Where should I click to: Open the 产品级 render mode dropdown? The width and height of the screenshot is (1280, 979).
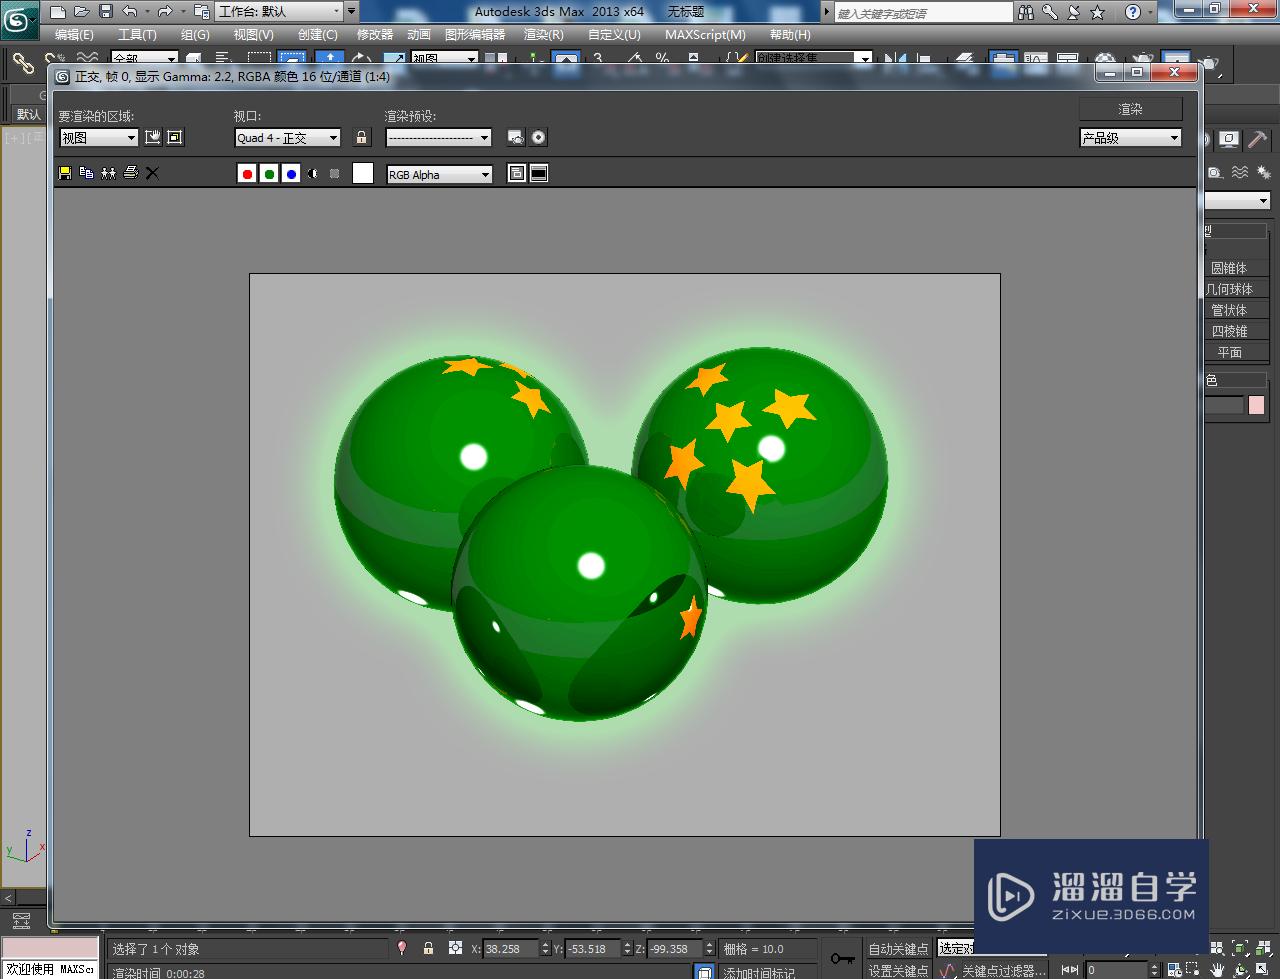1131,138
